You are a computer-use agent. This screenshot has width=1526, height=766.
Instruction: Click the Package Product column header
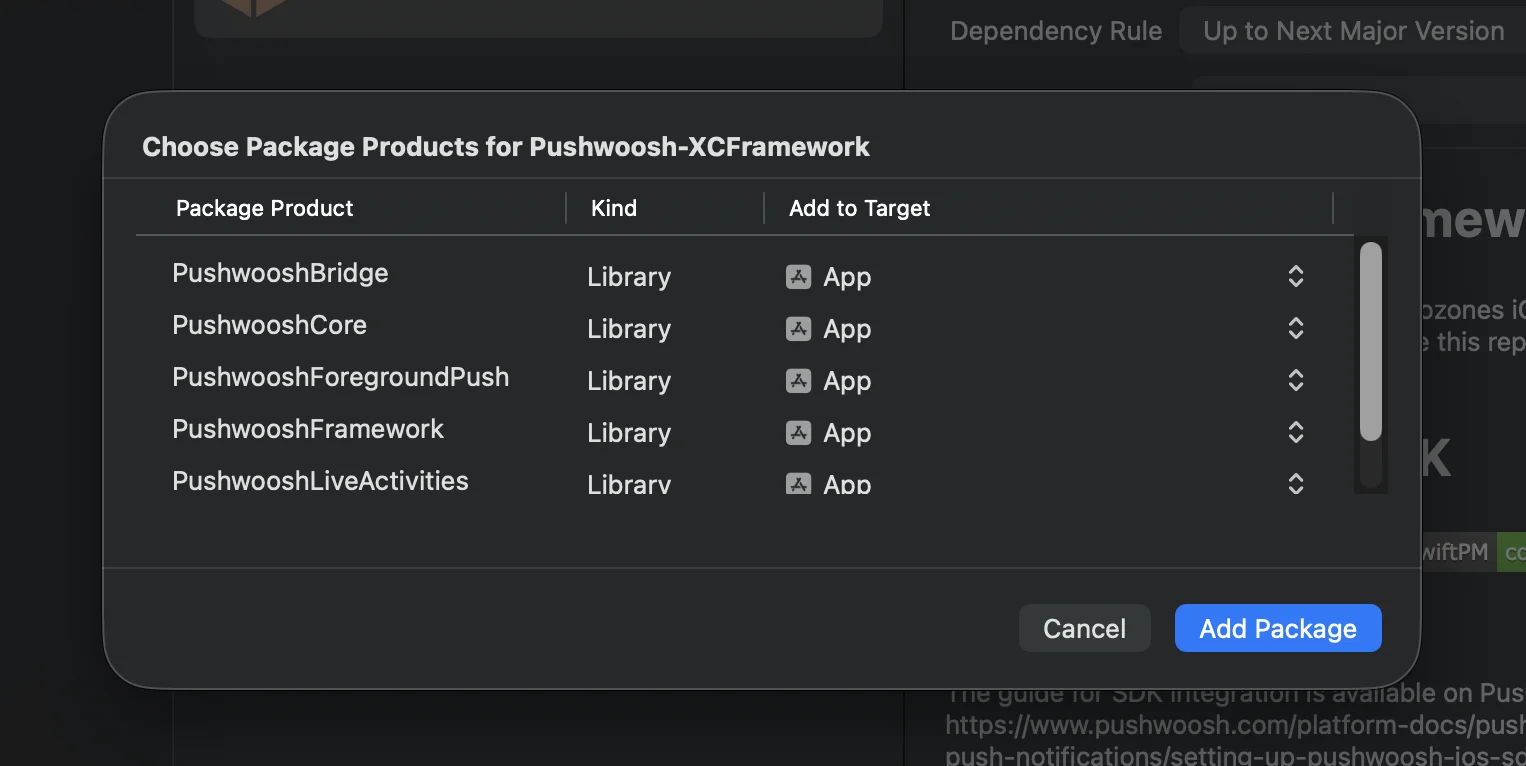[265, 208]
